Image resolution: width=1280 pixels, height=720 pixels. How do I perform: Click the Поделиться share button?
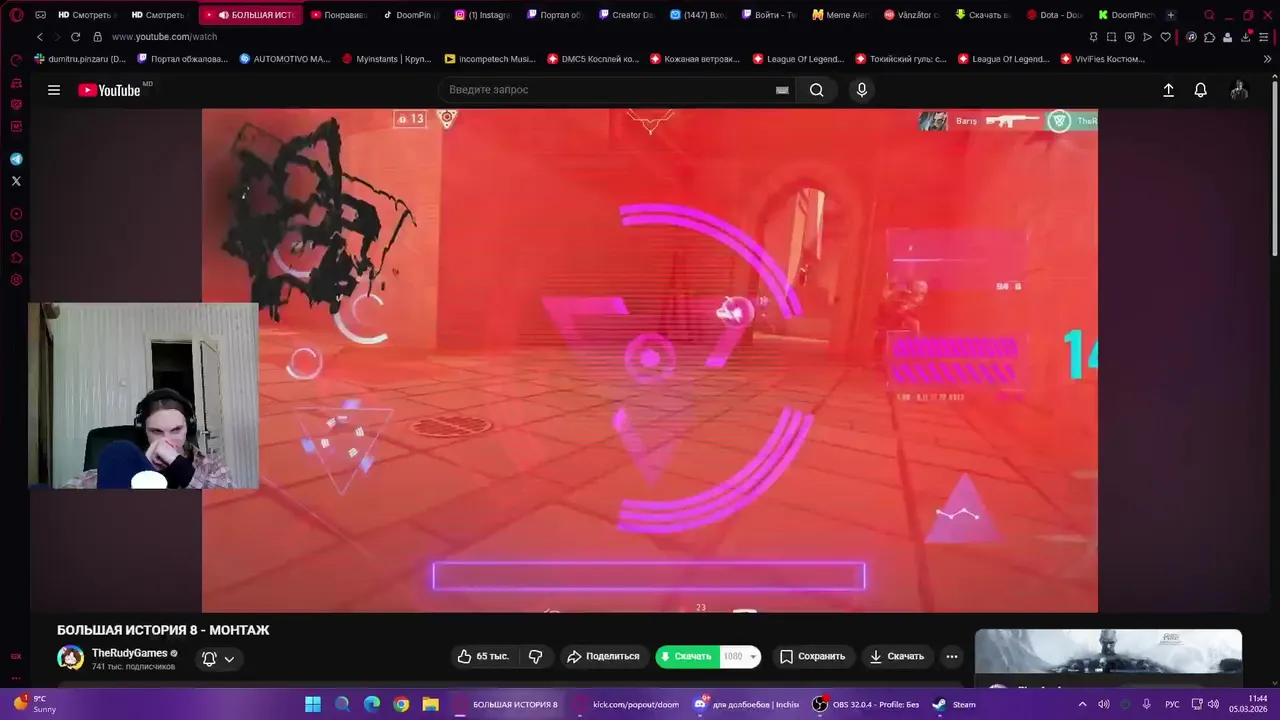[603, 656]
